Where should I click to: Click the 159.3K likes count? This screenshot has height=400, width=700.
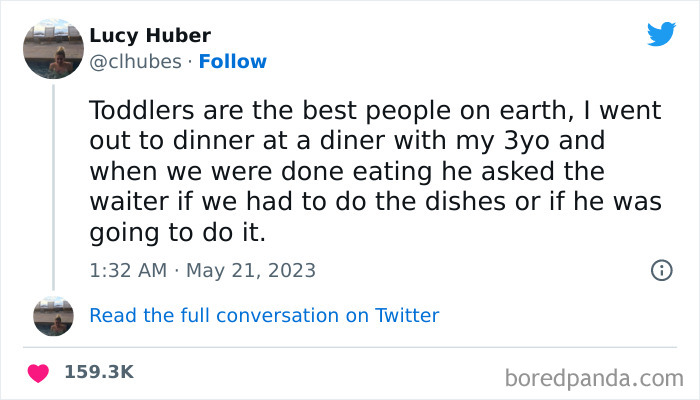point(98,372)
